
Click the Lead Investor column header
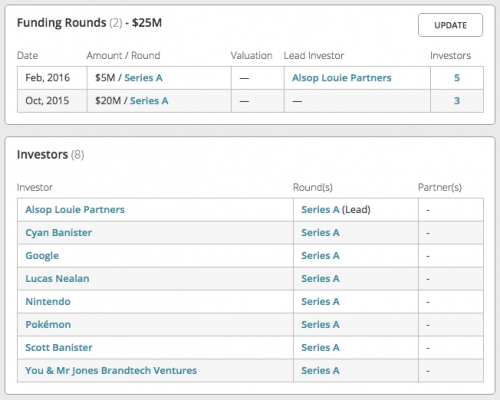(314, 55)
